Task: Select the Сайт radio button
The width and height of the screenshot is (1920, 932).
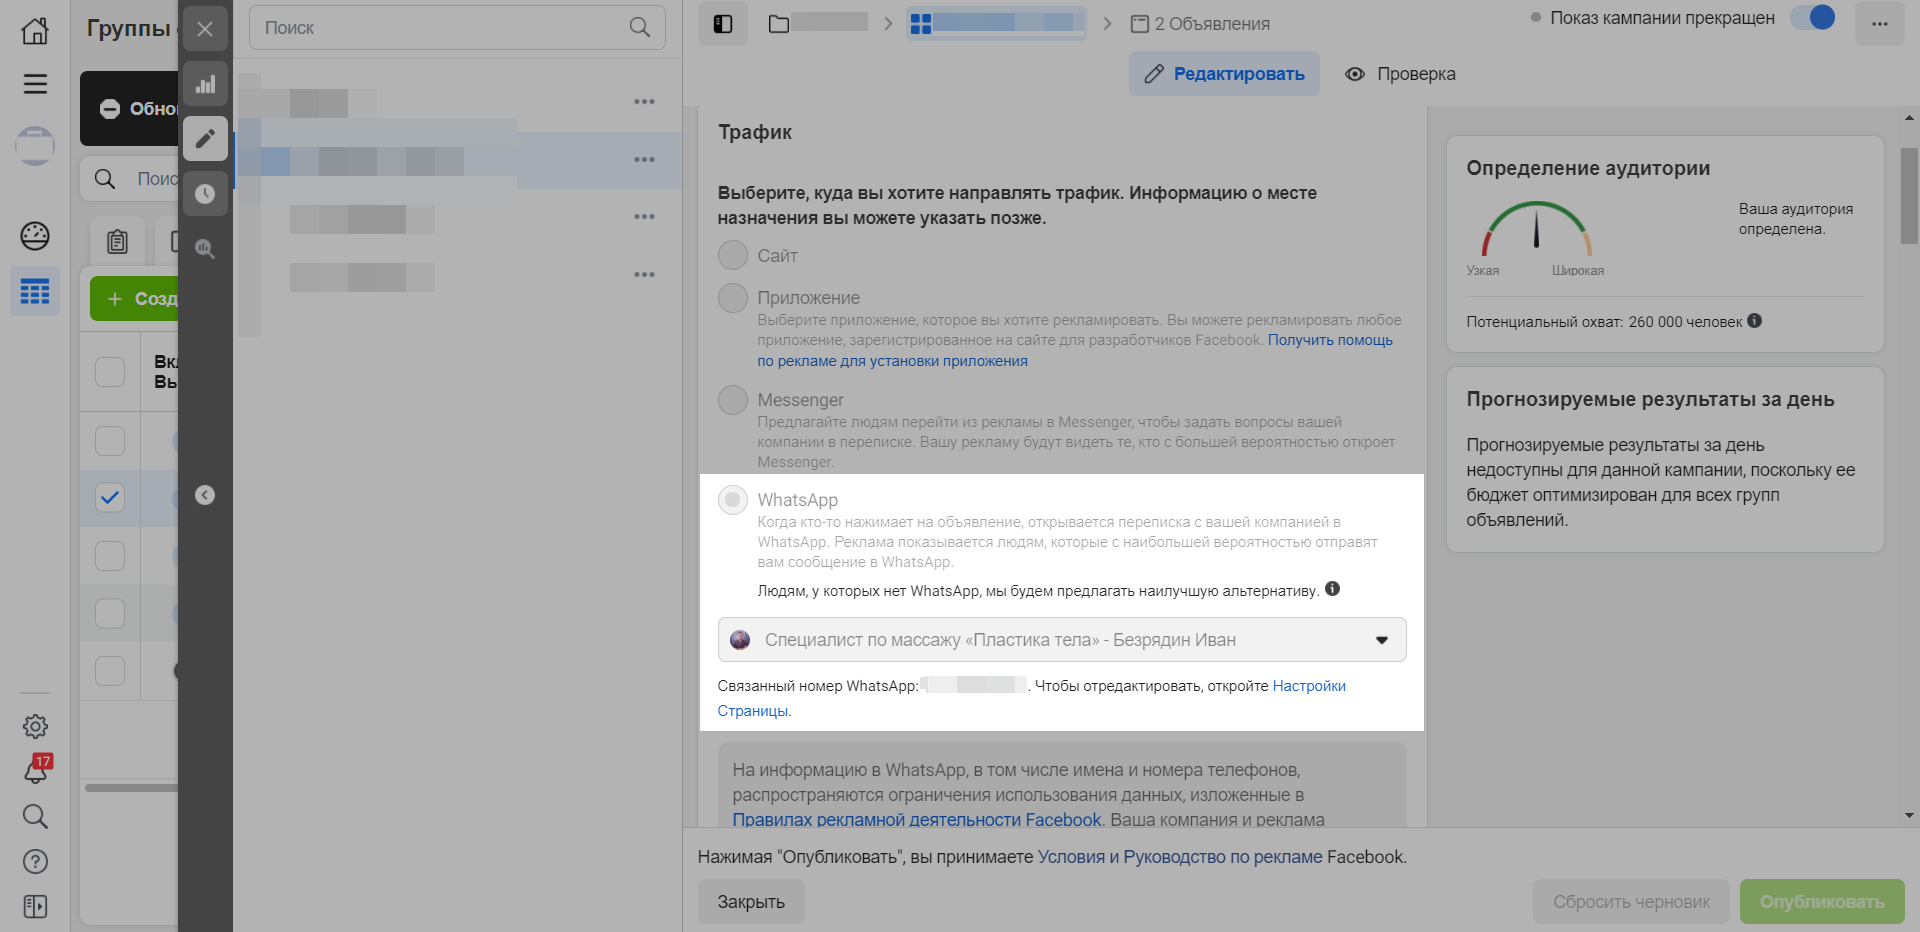Action: pos(733,255)
